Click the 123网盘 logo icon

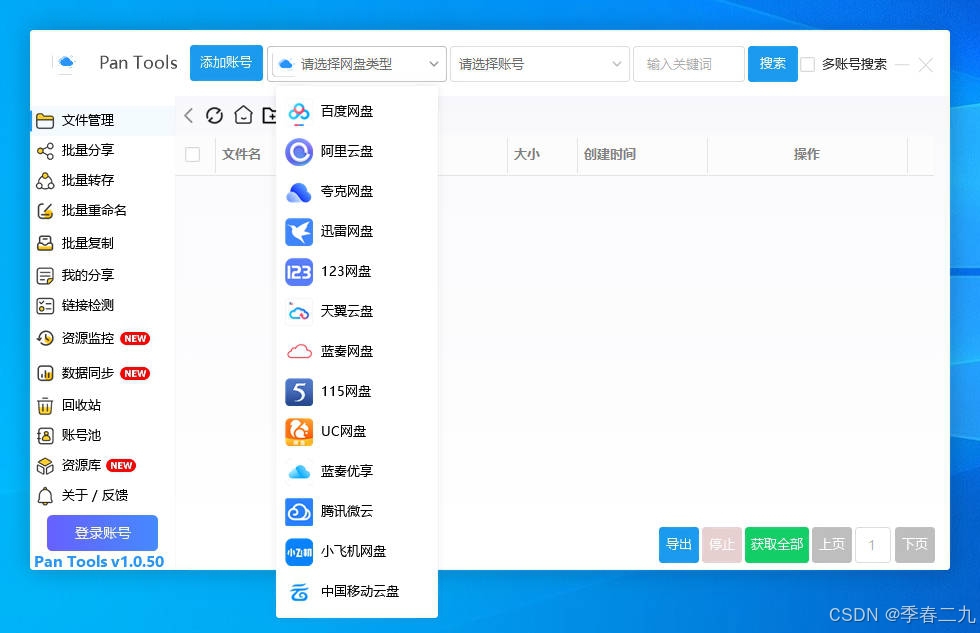(299, 272)
